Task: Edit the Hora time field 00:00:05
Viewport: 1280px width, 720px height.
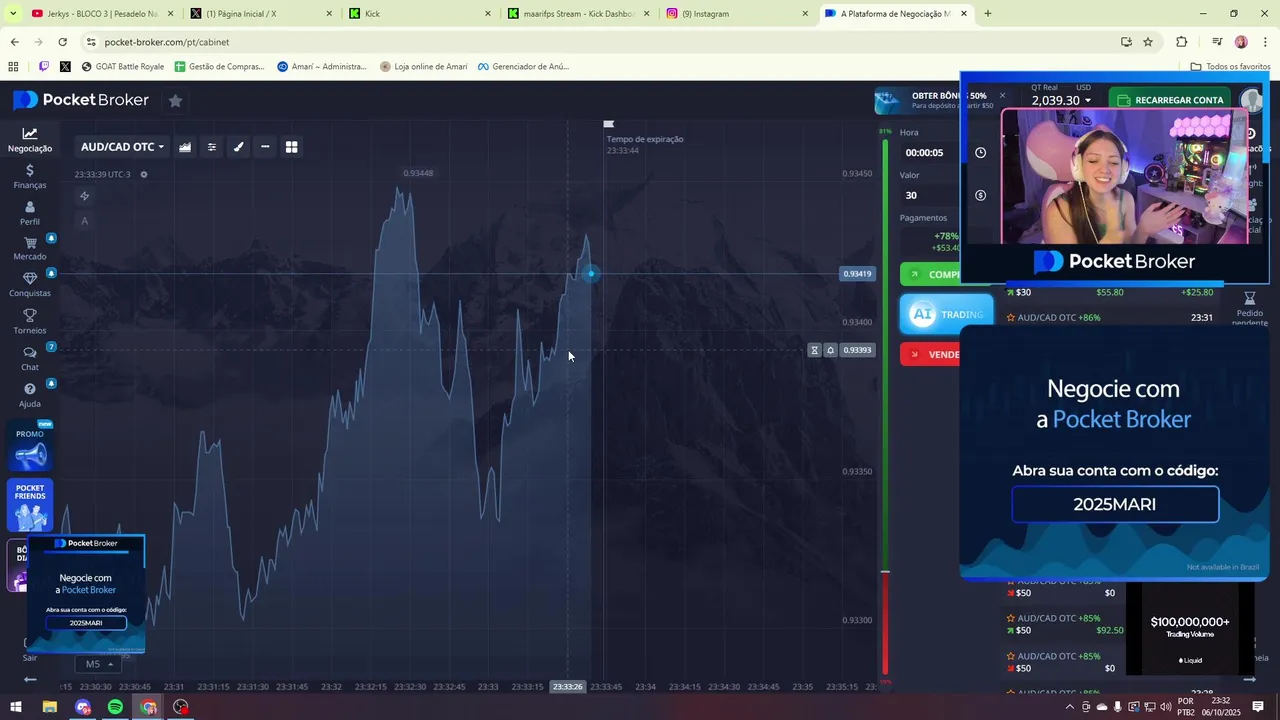Action: [930, 153]
